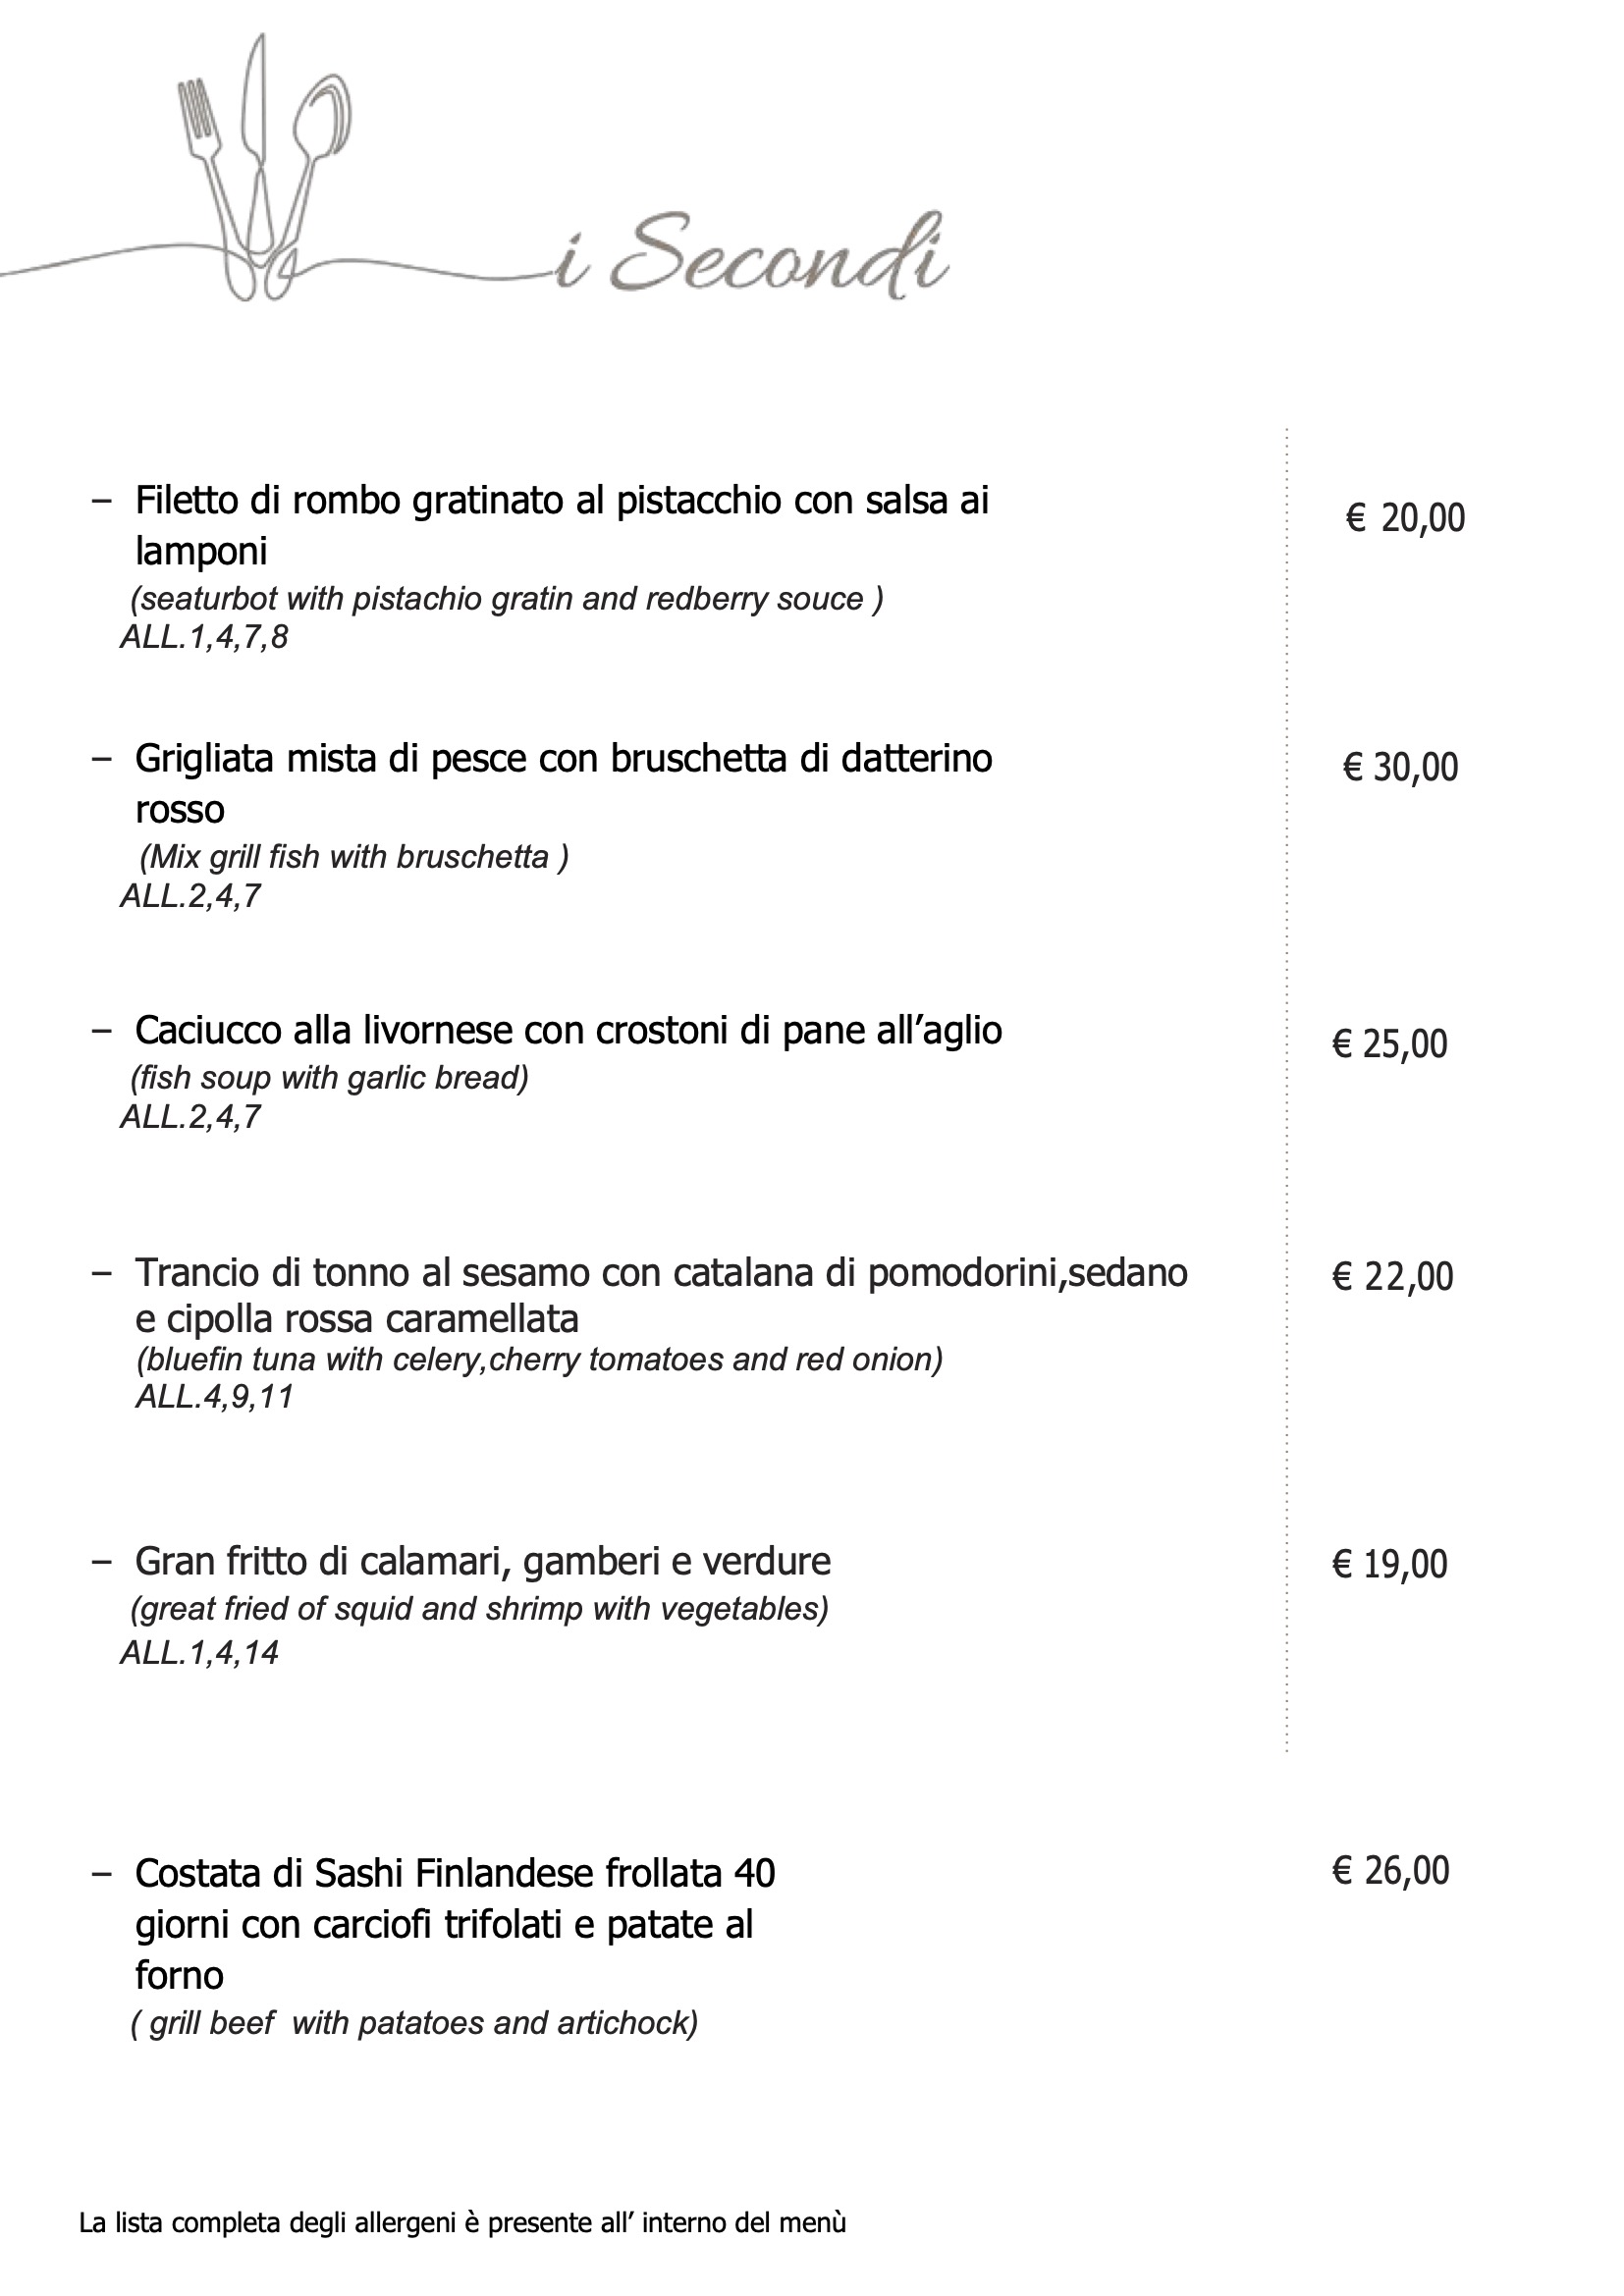Click the "i Secondi" script heading
The image size is (1624, 2296).
point(751,256)
